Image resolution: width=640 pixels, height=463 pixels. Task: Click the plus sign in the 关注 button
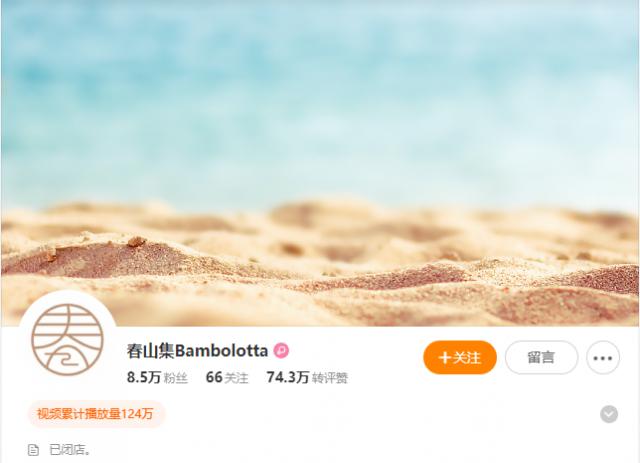coord(444,358)
